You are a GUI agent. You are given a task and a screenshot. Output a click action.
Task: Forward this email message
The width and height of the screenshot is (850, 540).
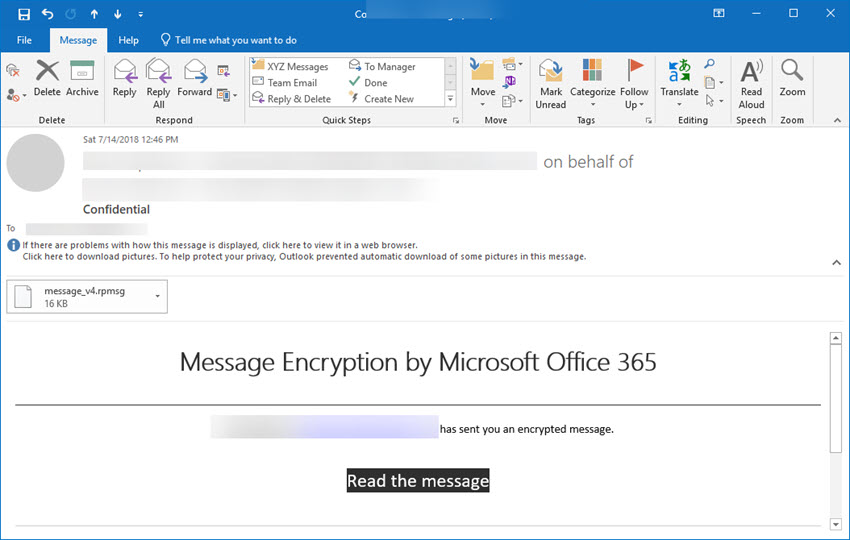point(195,77)
